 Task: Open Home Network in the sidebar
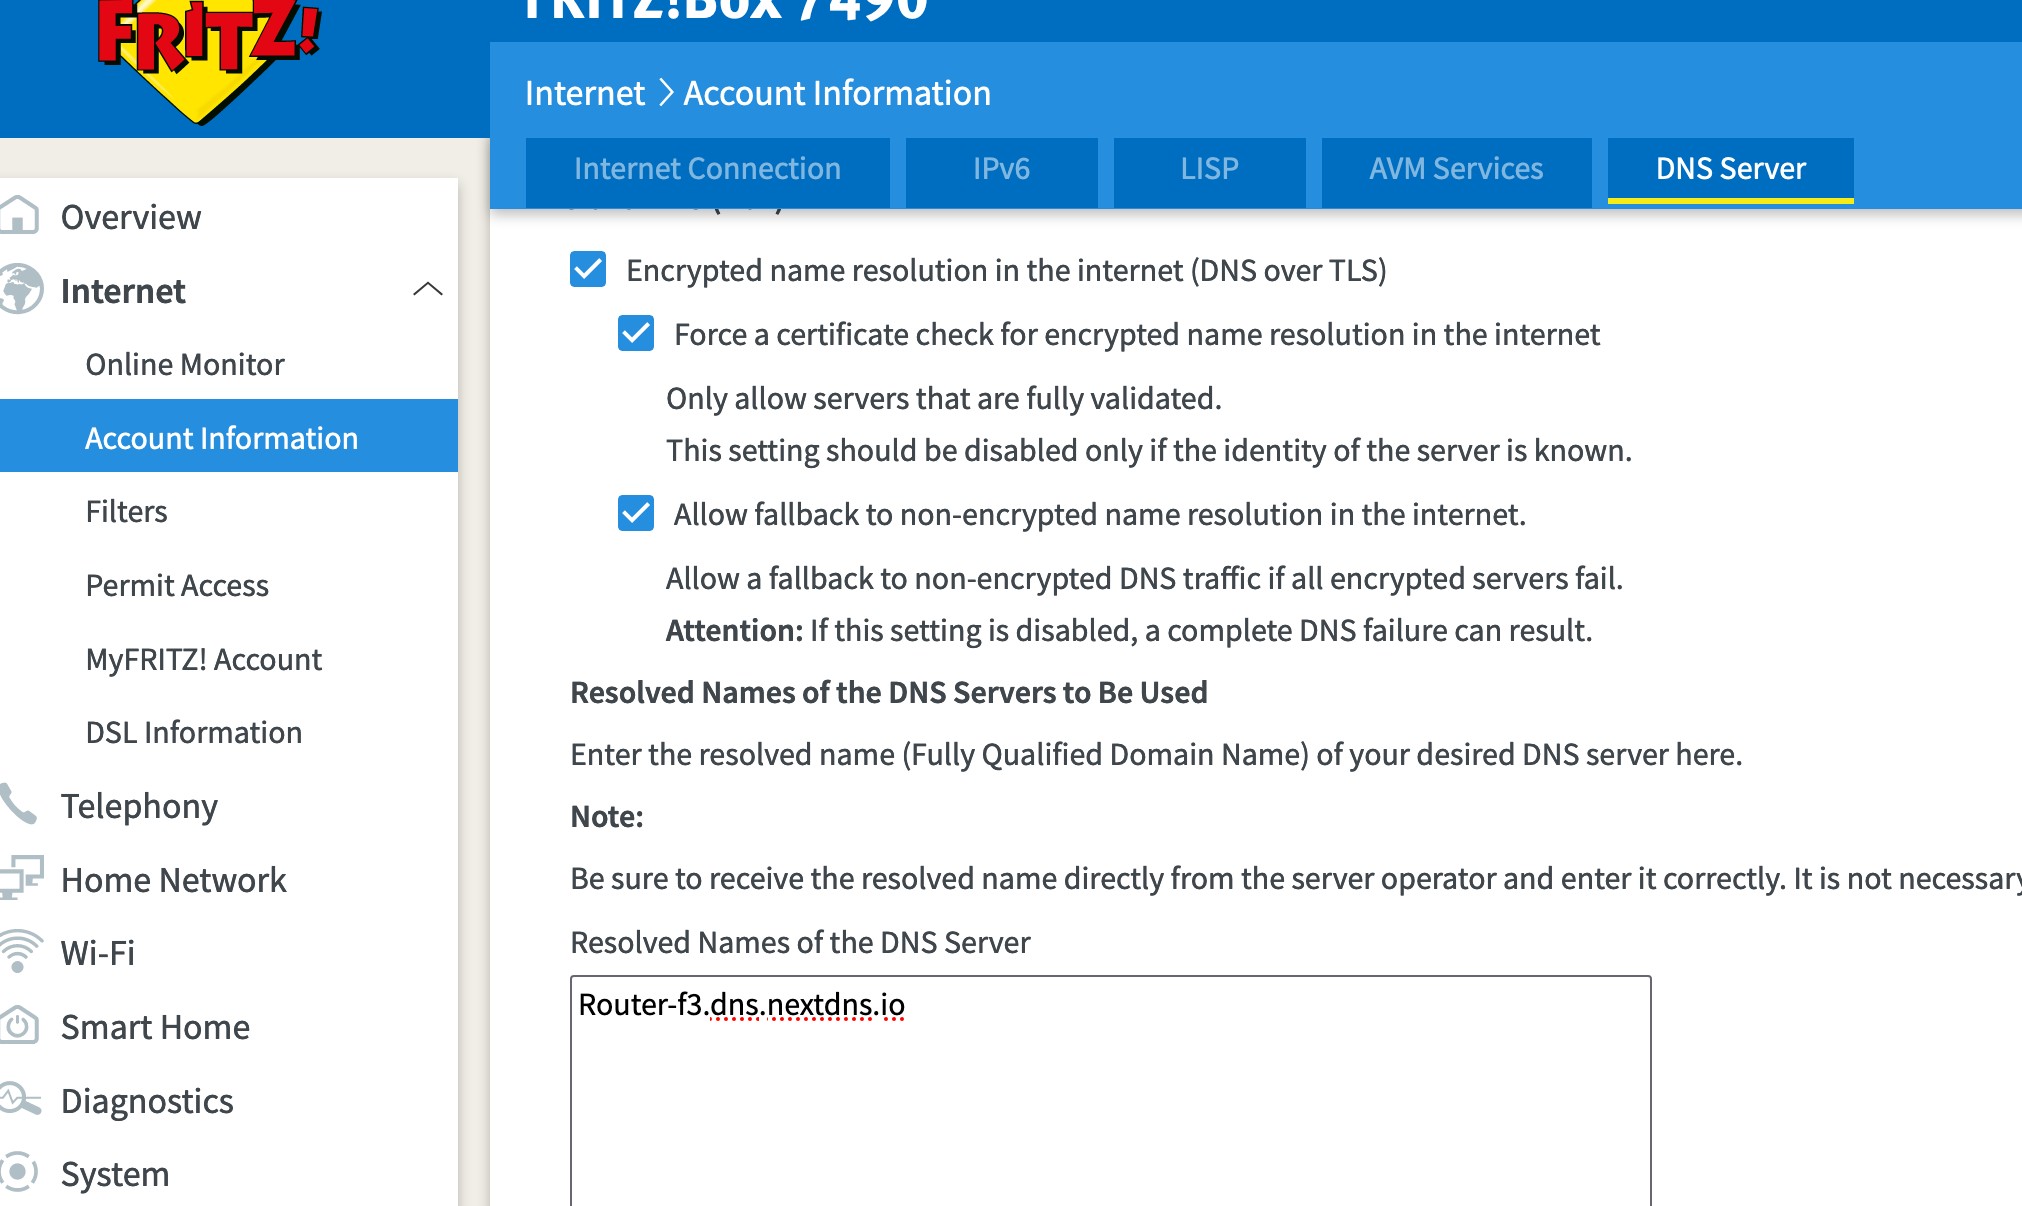pos(173,880)
